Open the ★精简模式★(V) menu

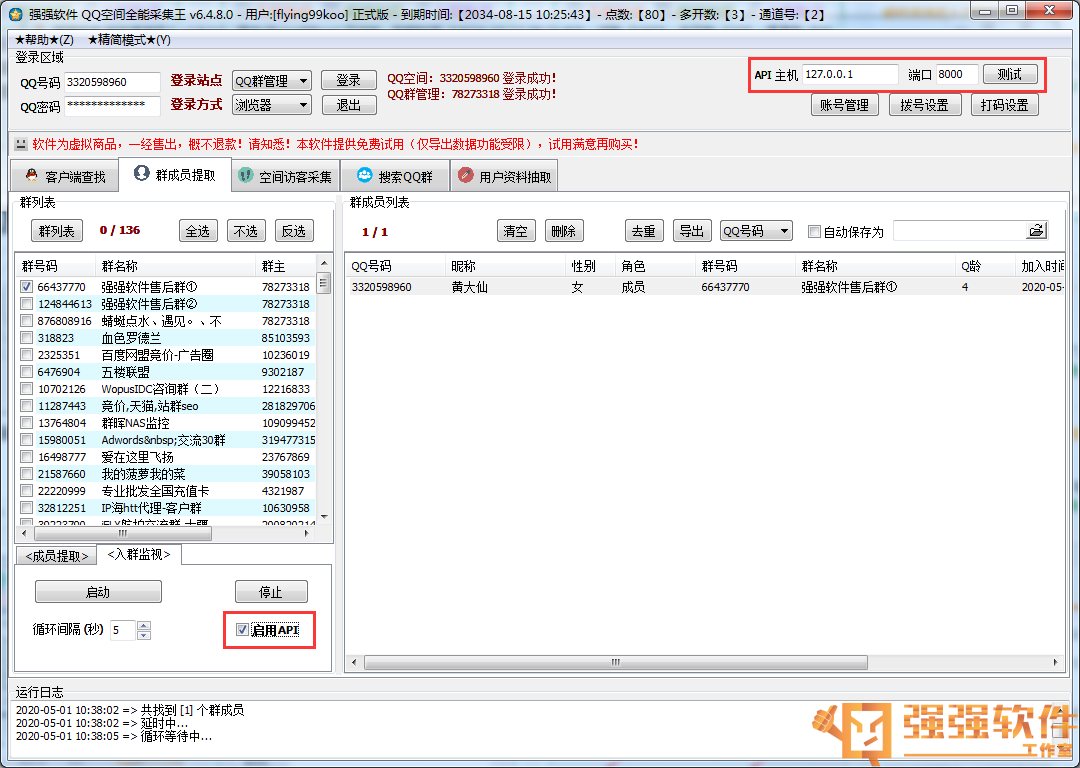[129, 40]
